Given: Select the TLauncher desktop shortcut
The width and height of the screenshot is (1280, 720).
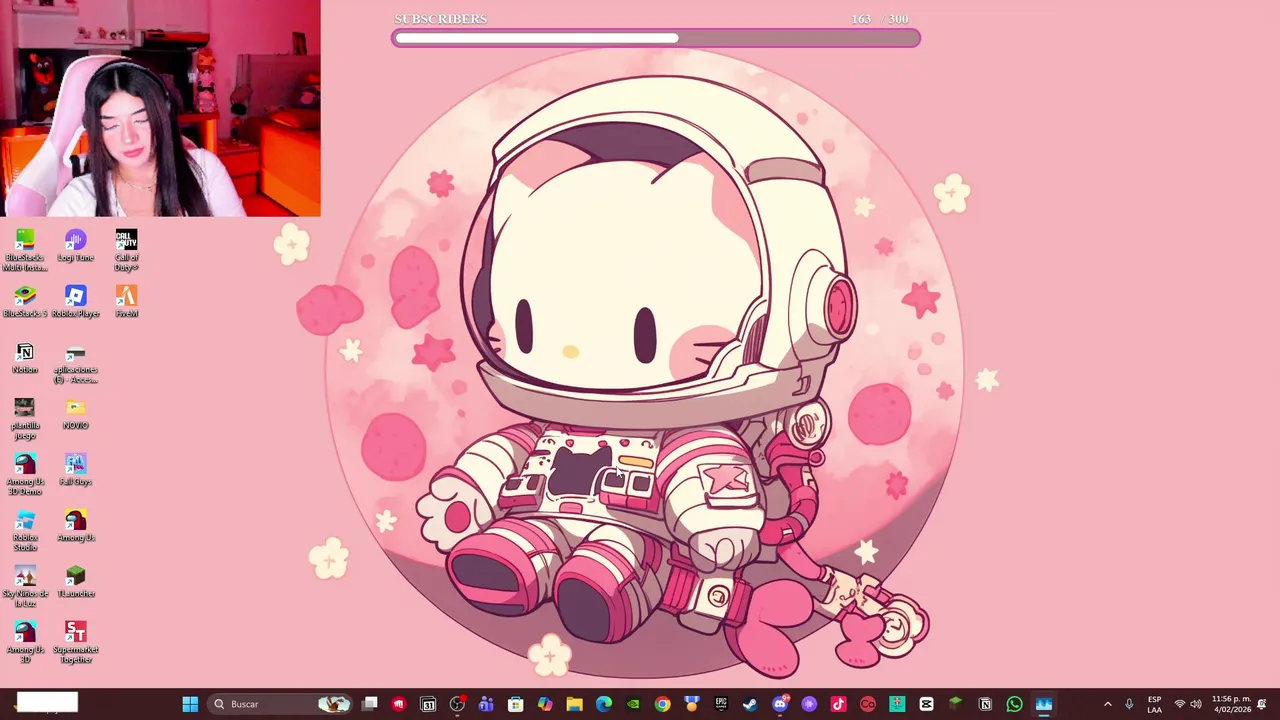Looking at the screenshot, I should coord(76,582).
